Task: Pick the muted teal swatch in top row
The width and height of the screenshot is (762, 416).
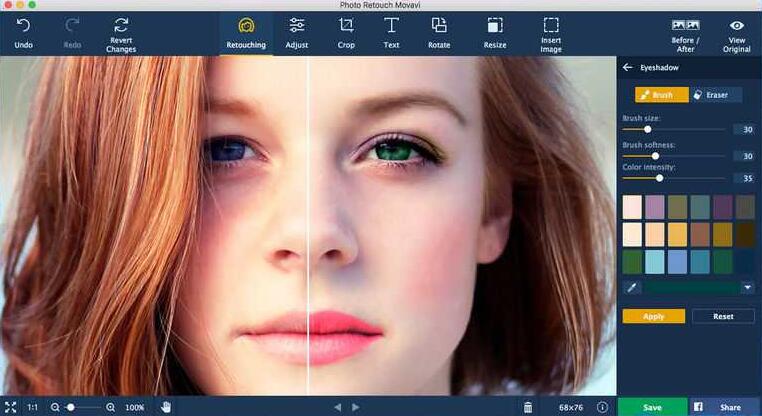Action: click(700, 207)
